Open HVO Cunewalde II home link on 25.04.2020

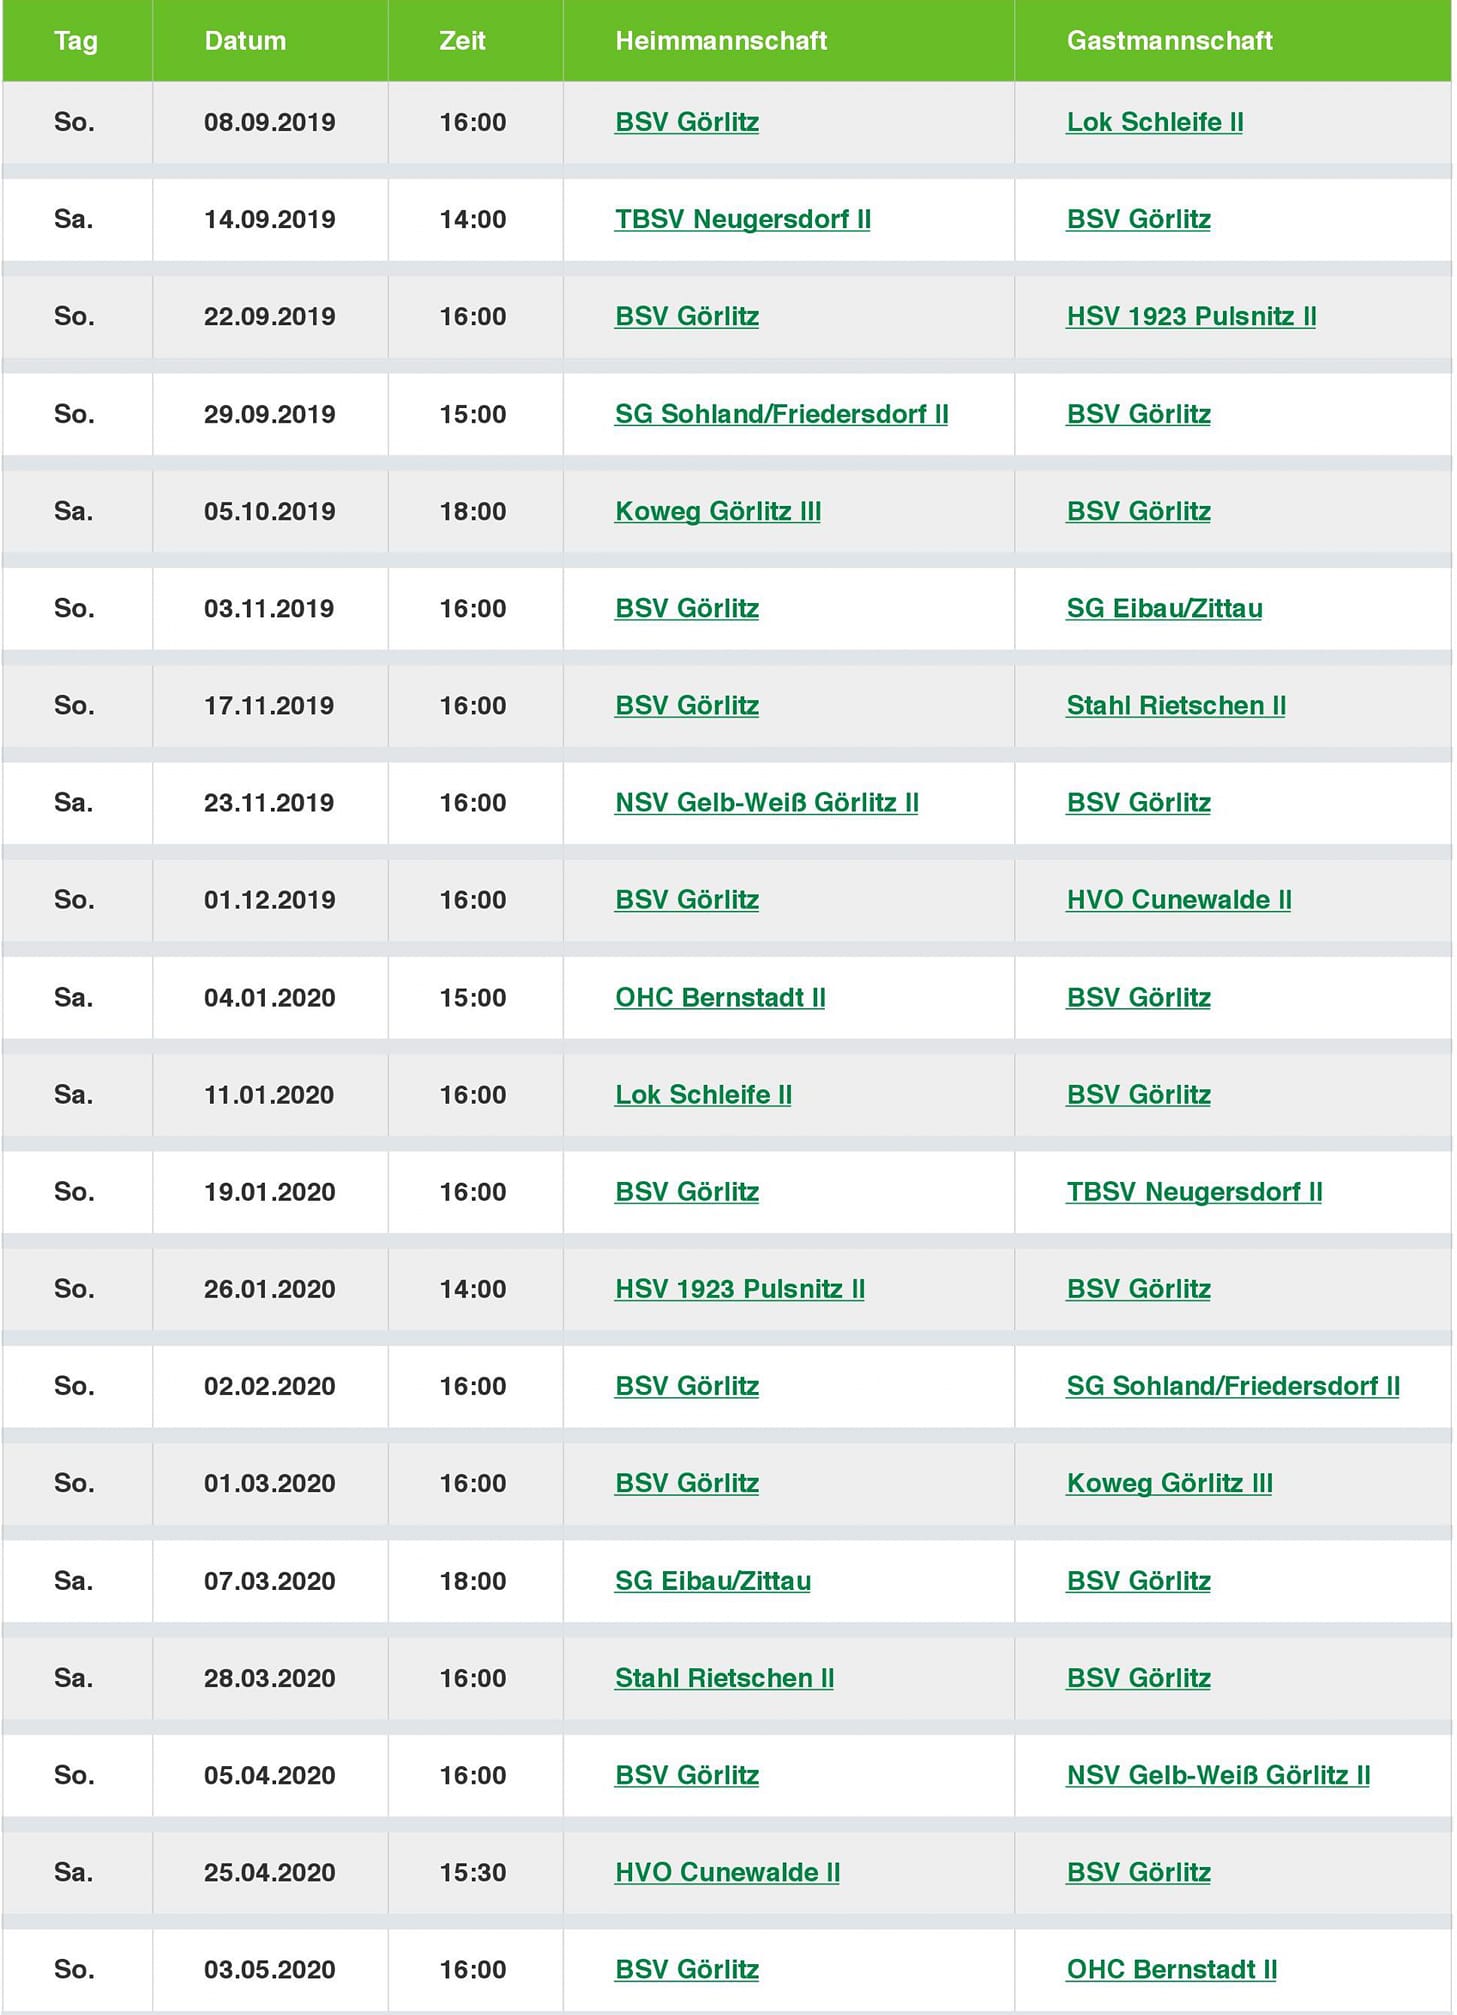[727, 1872]
